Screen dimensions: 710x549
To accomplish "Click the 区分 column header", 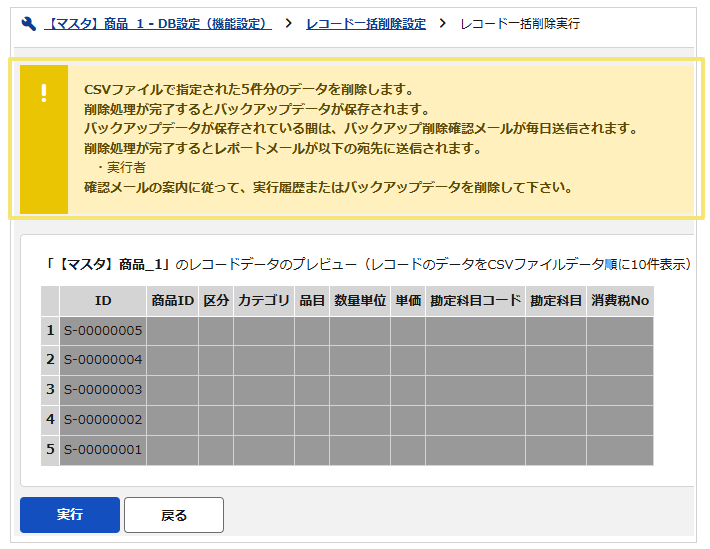I will click(216, 301).
